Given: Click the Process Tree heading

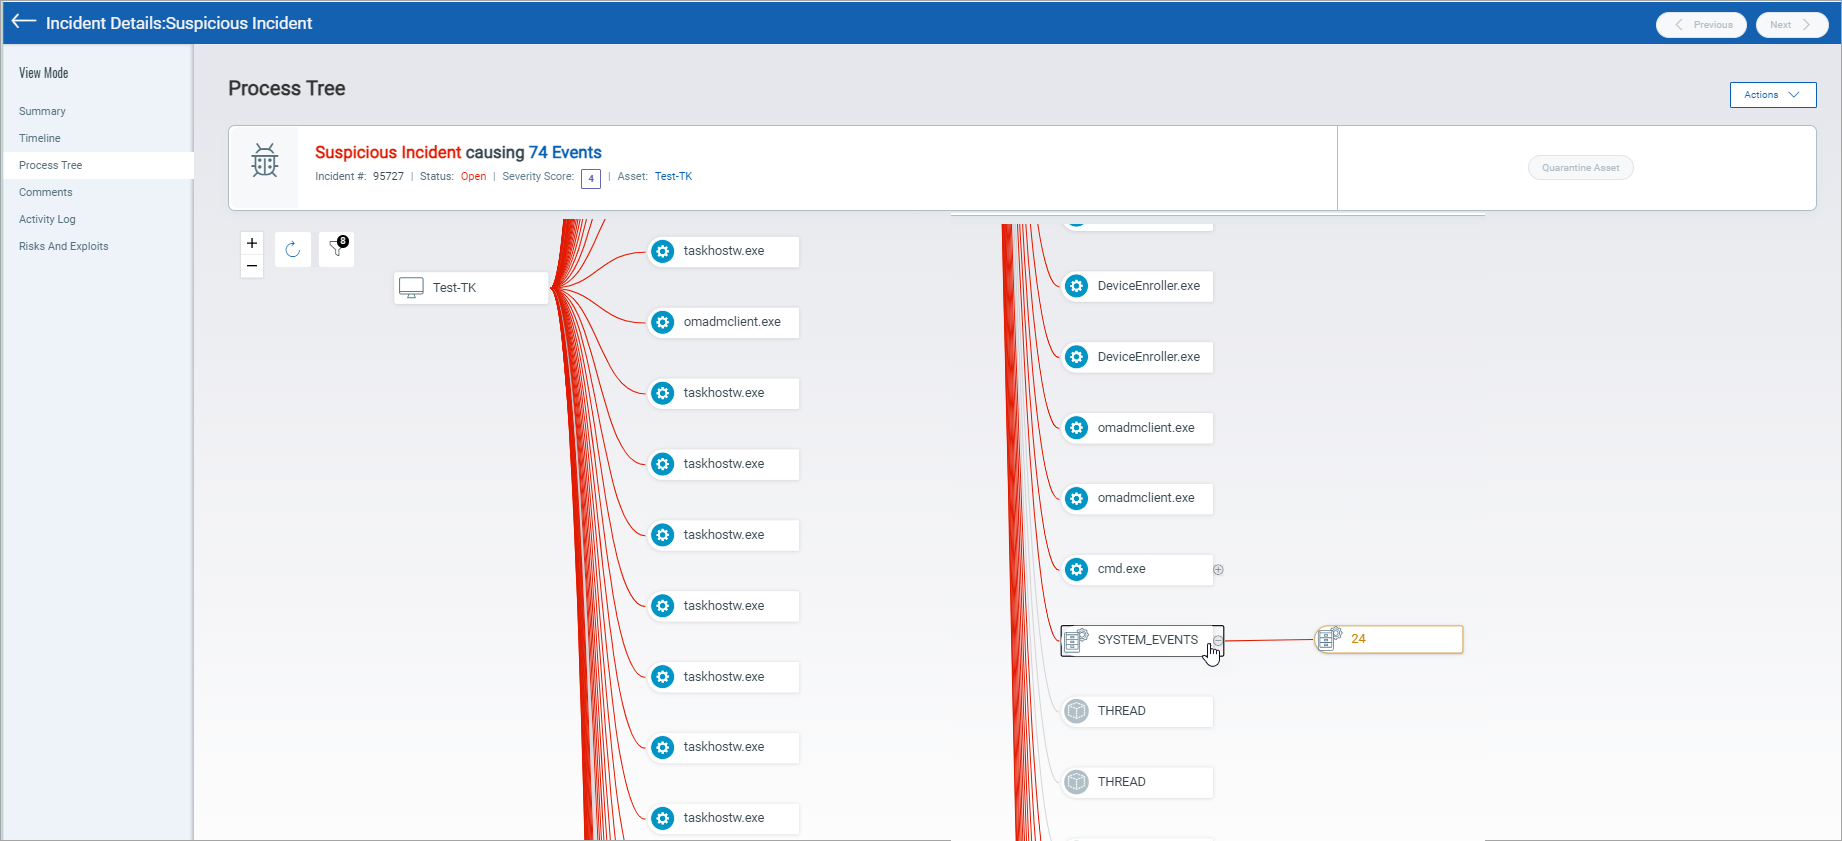Looking at the screenshot, I should click(287, 88).
